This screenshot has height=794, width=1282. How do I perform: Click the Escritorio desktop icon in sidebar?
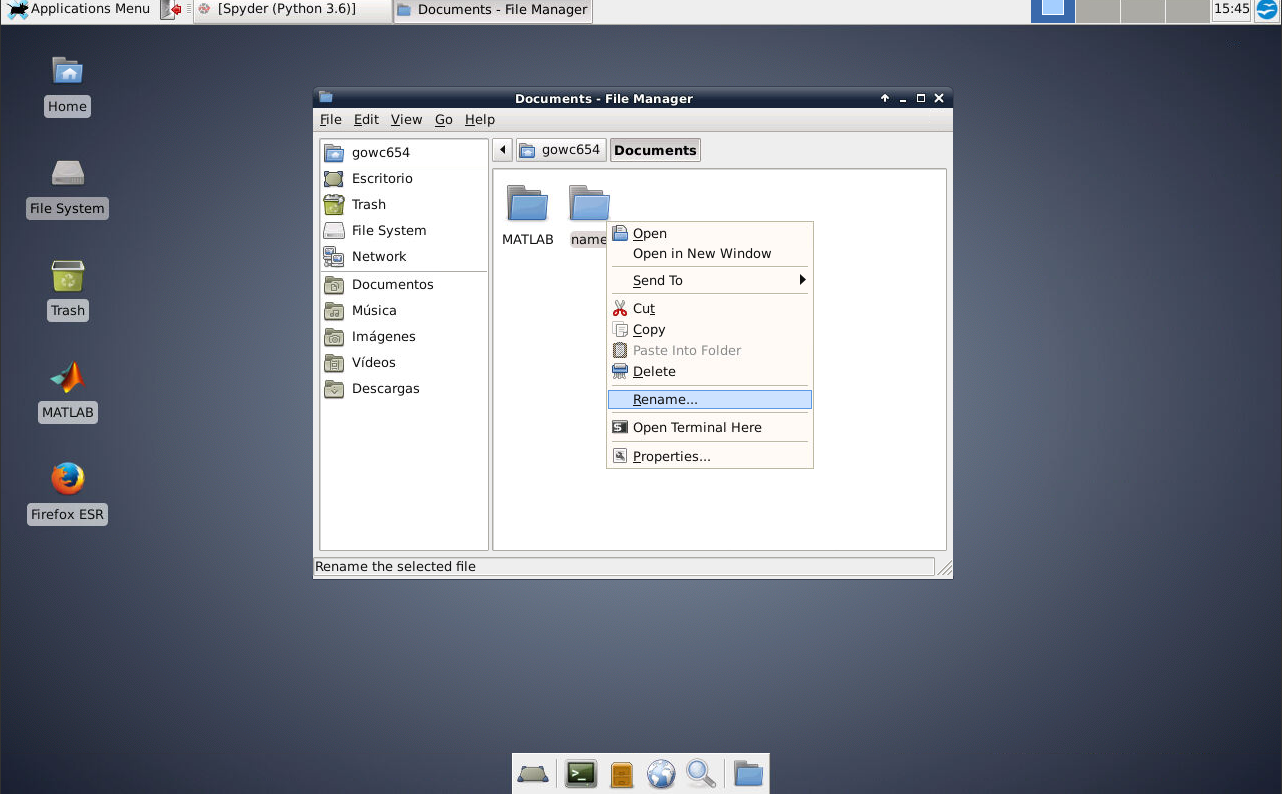[x=334, y=178]
